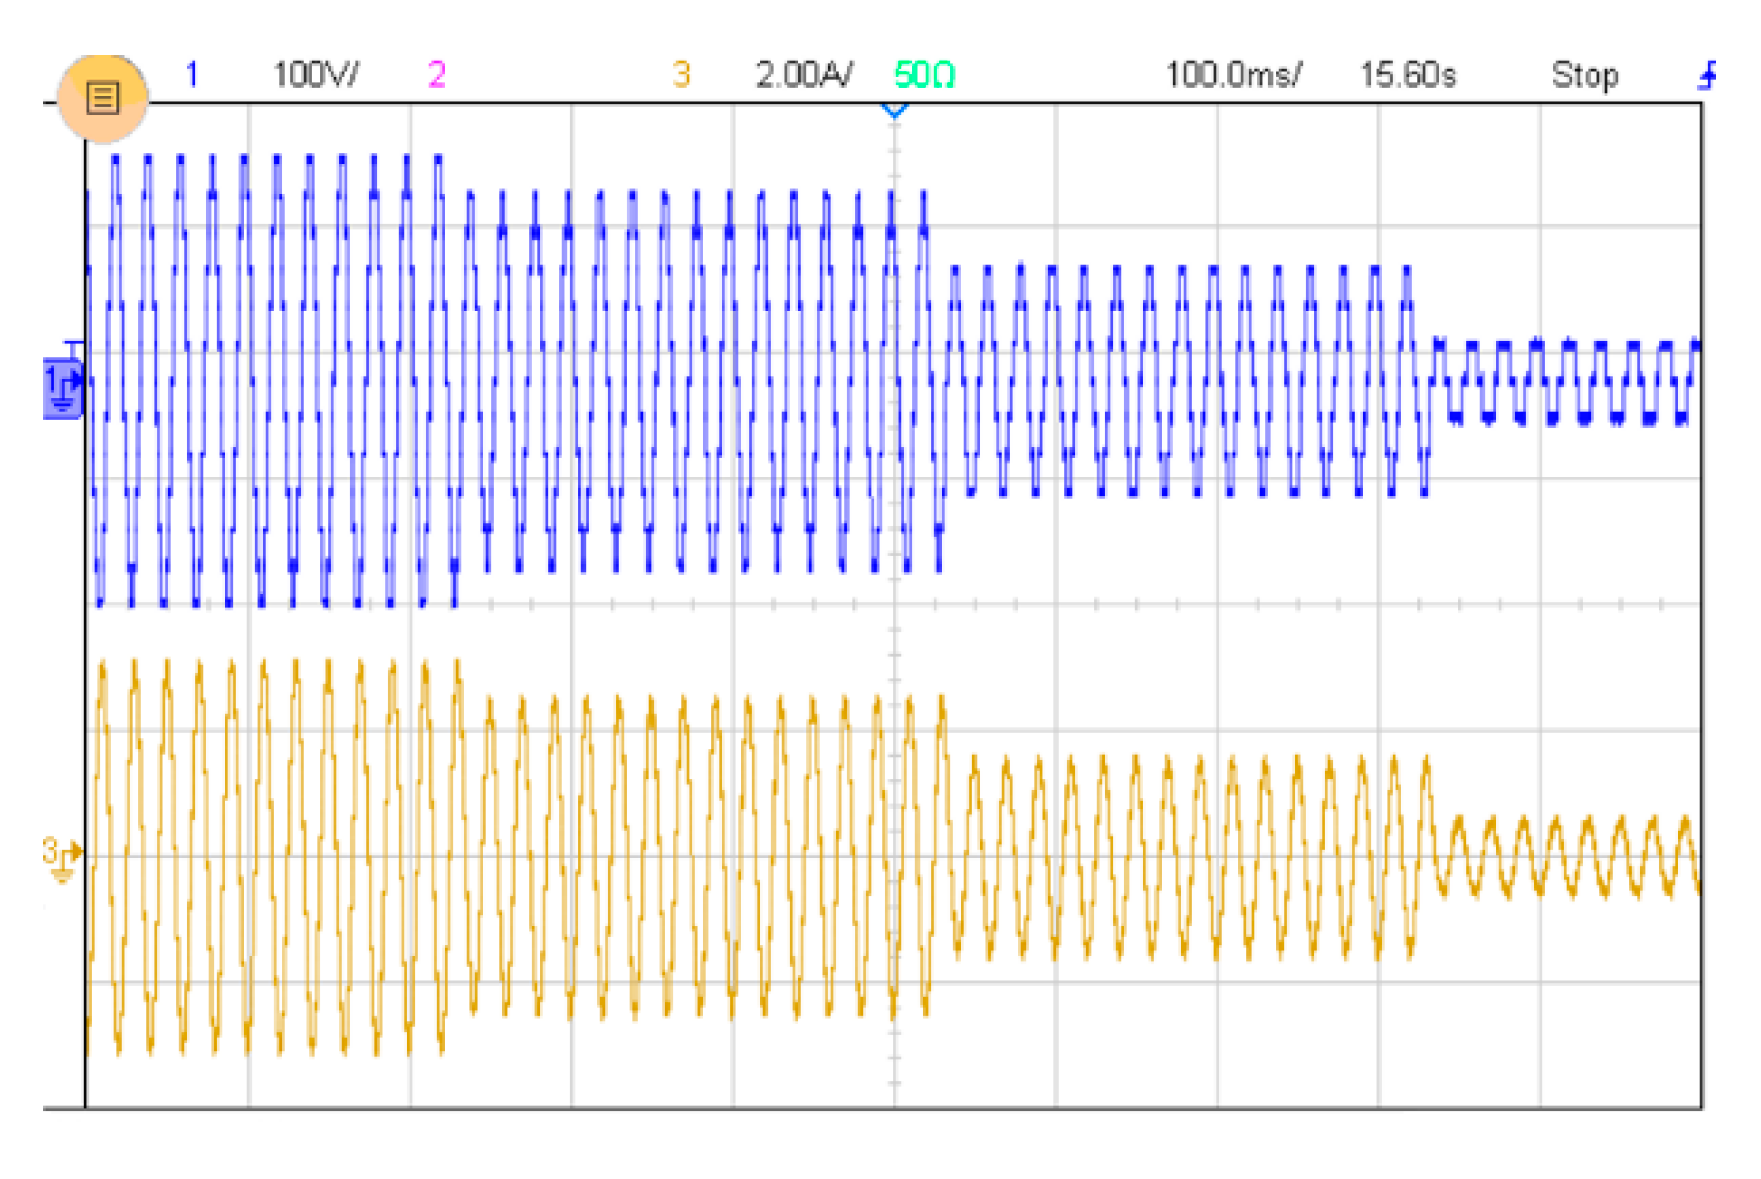Toggle the 50Ω impedance indicator
Viewport: 1761px width, 1179px height.
924,75
